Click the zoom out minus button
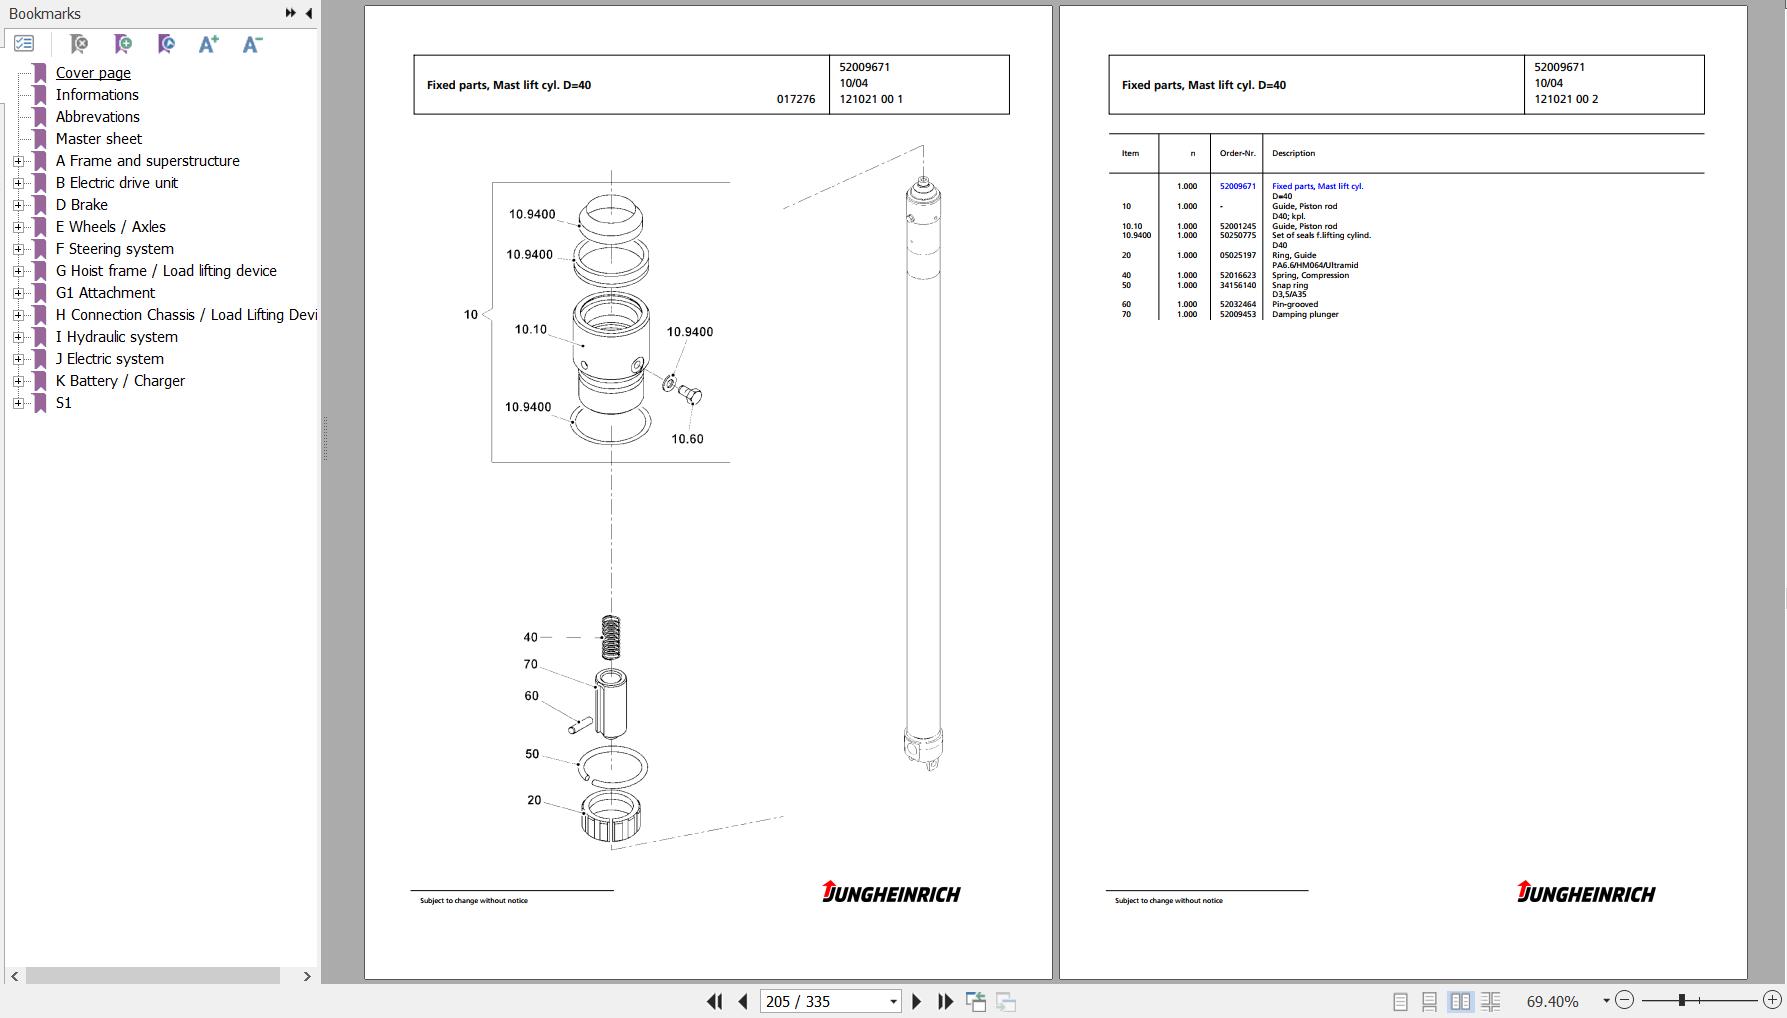Screen dimensions: 1787x1018 click(x=1625, y=1000)
